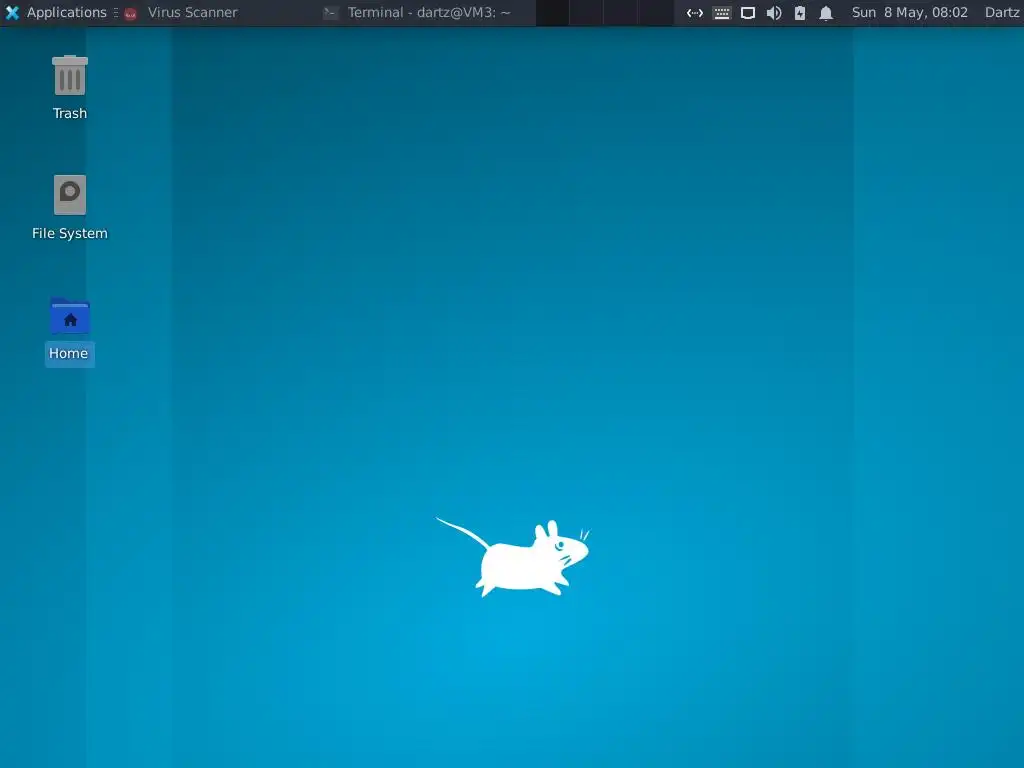Switch to the Terminal - dartz@VM3 window

[x=428, y=12]
